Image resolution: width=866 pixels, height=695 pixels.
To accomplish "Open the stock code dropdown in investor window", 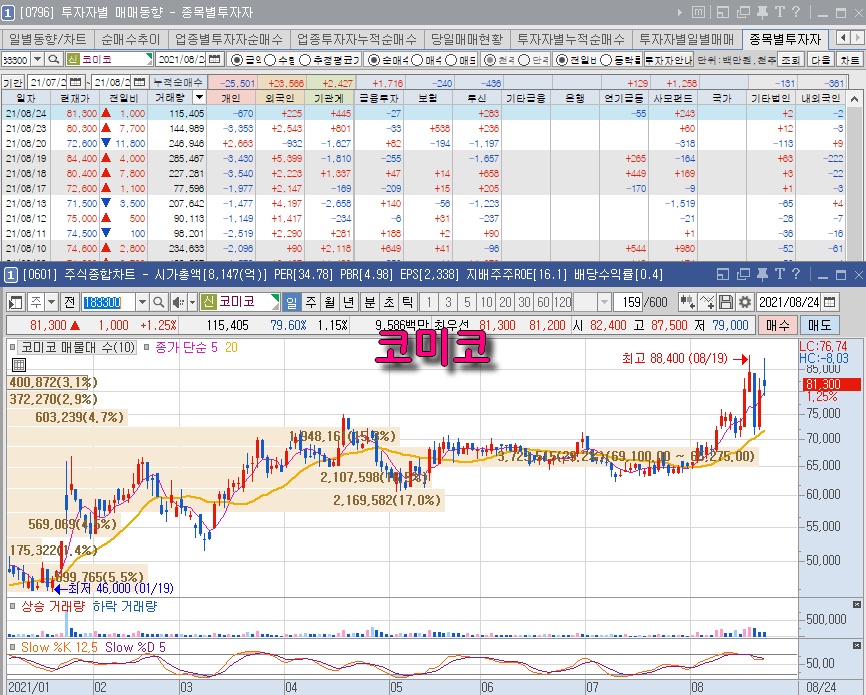I will tap(37, 59).
